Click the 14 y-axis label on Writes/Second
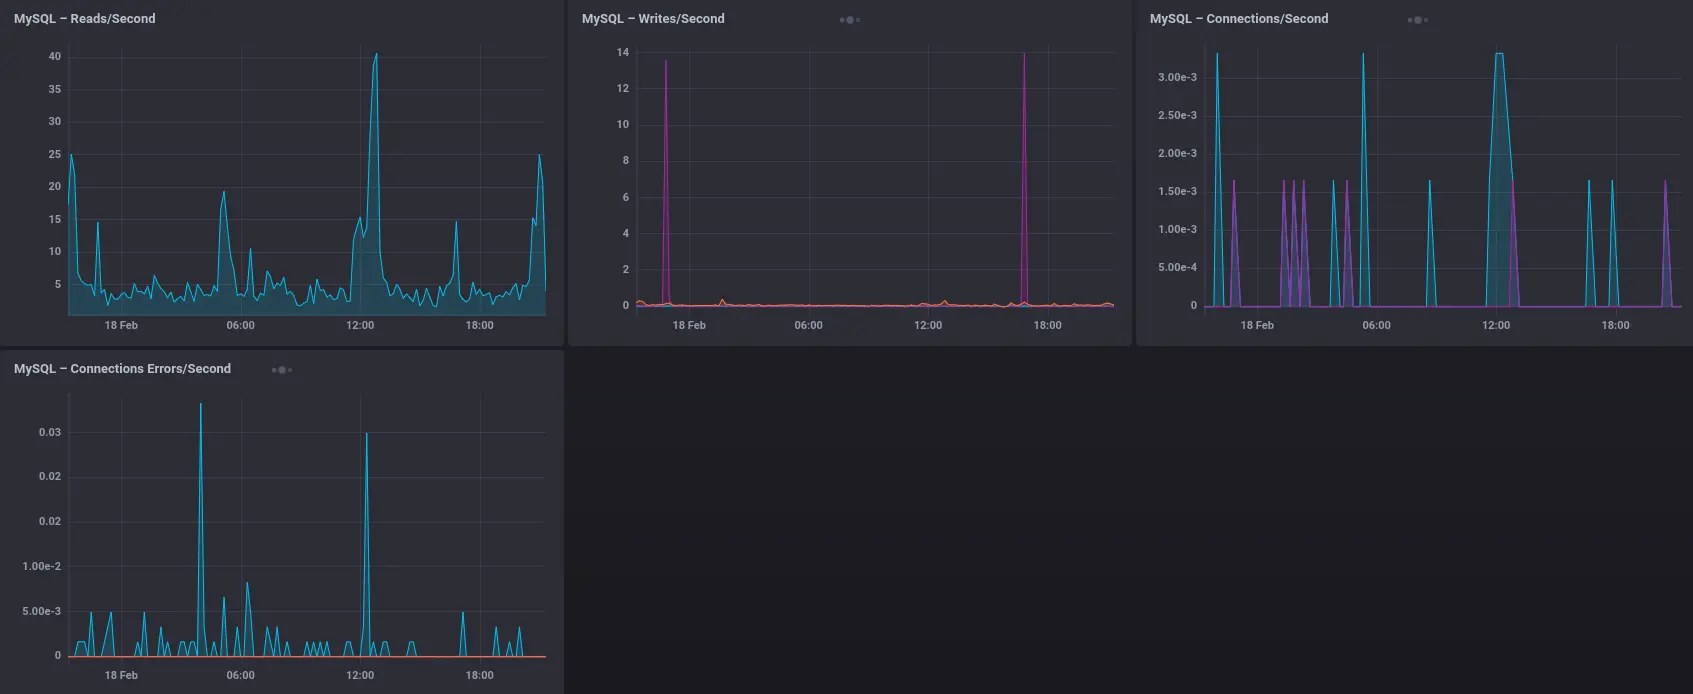The width and height of the screenshot is (1693, 694). click(x=623, y=52)
